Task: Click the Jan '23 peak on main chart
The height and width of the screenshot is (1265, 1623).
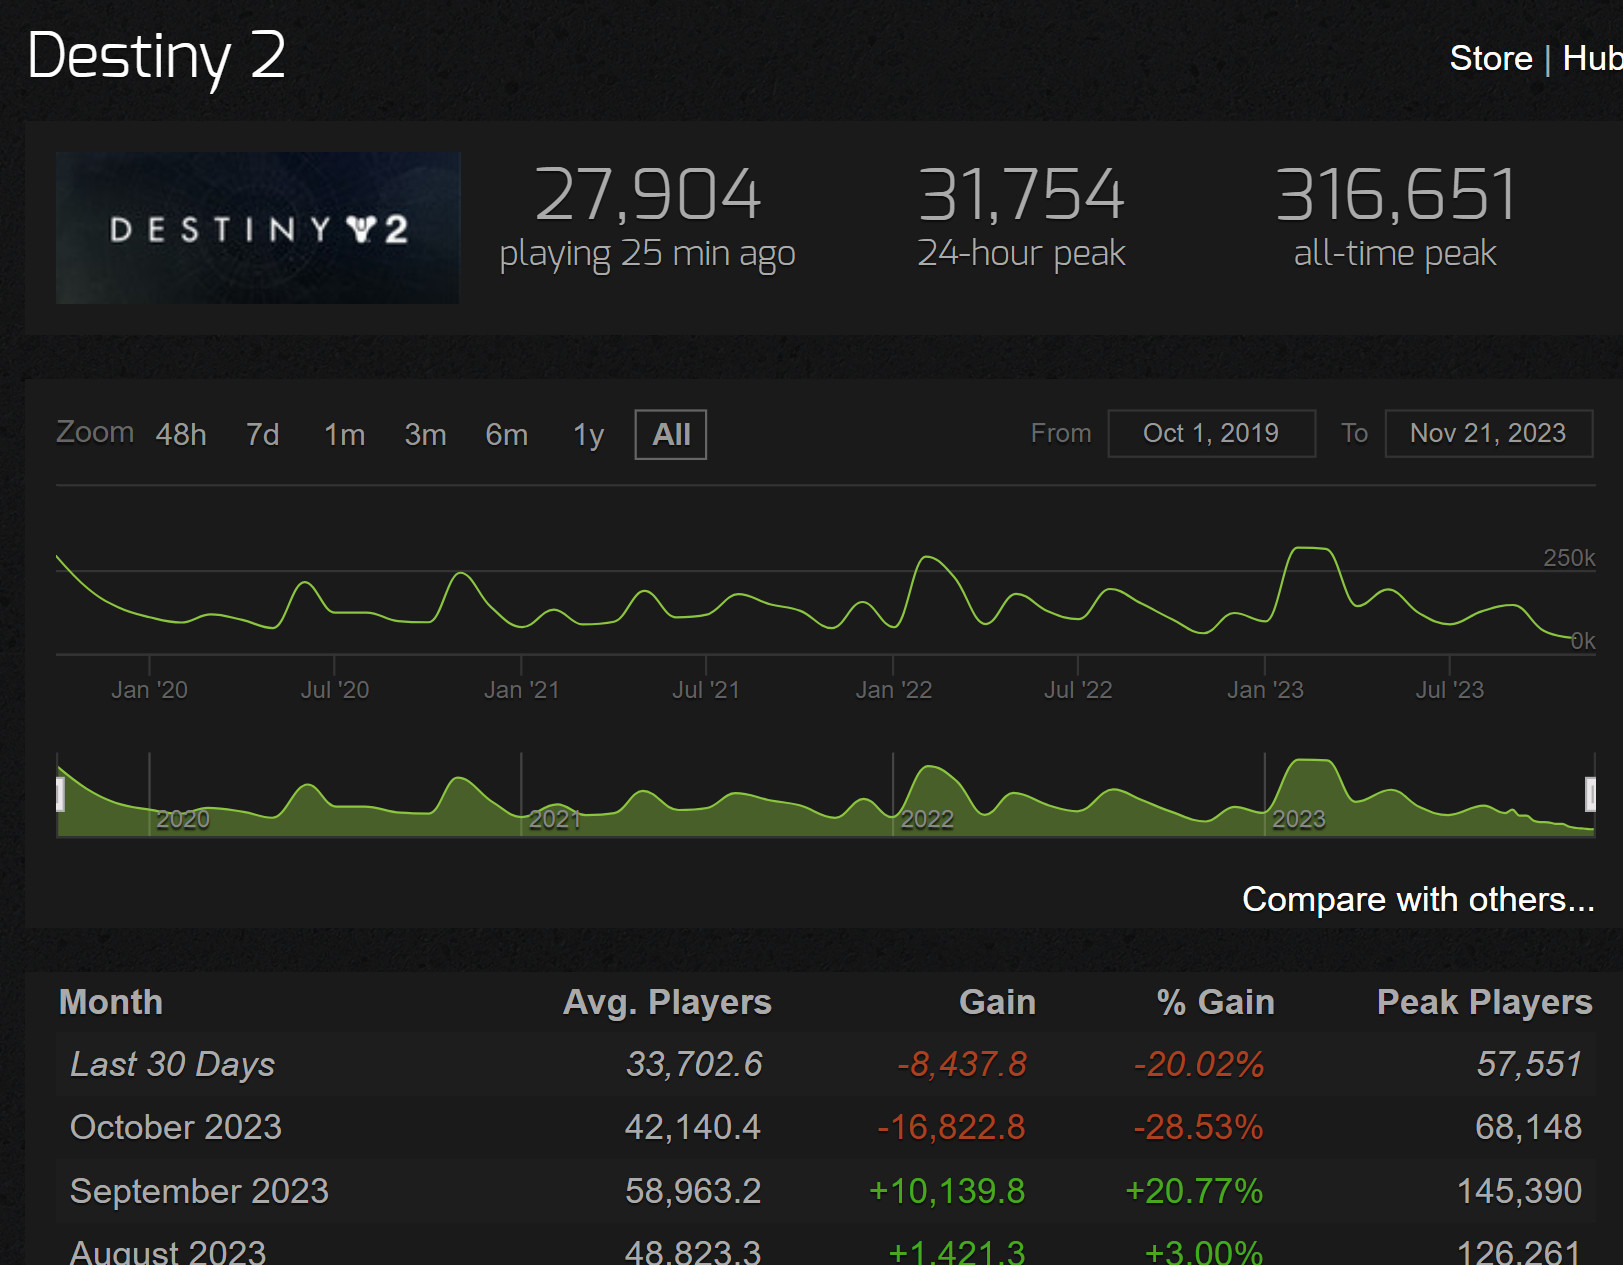Action: click(x=1310, y=549)
